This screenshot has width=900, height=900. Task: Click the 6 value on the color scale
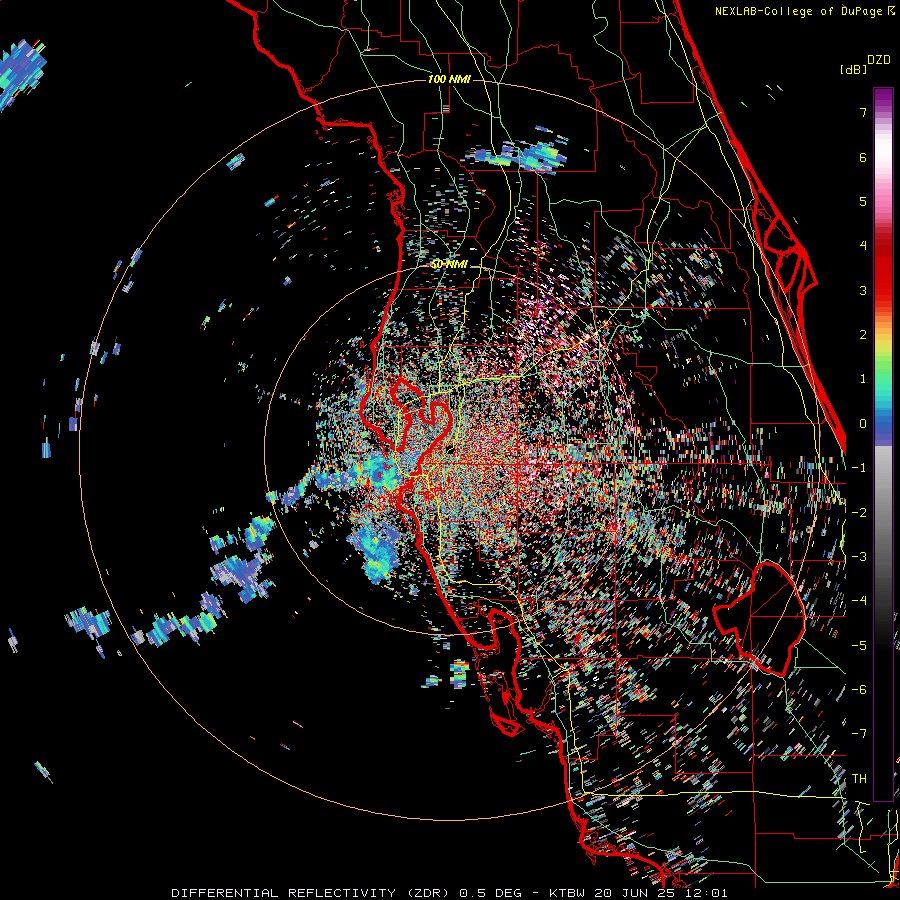tap(863, 157)
